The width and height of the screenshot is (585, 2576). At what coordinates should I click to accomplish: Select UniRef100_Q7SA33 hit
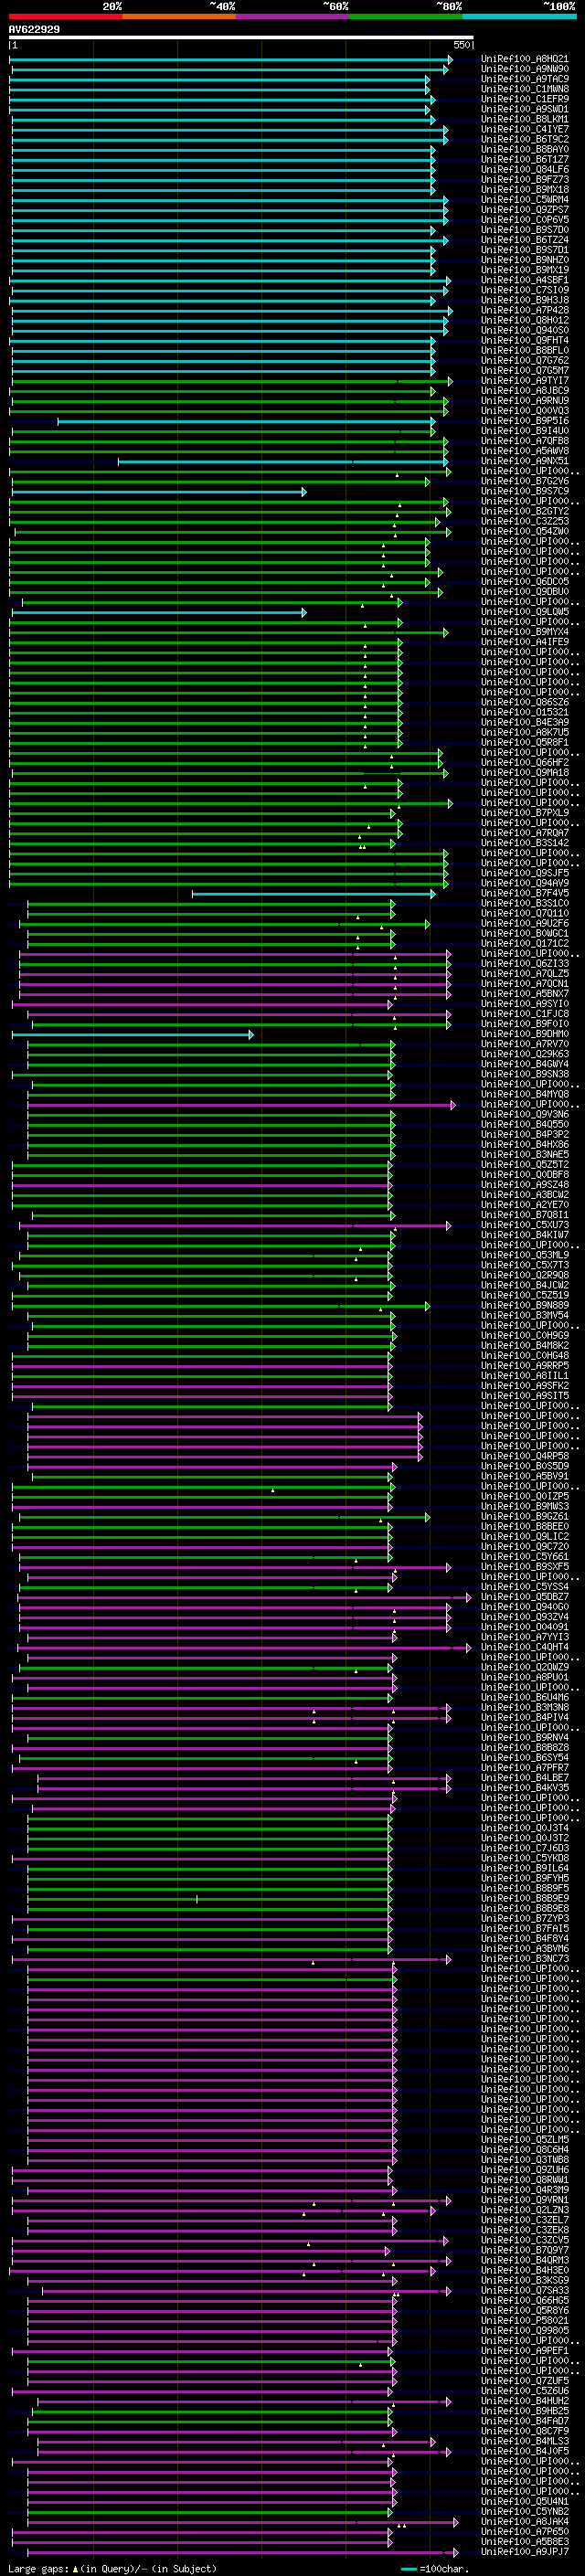(x=525, y=2292)
